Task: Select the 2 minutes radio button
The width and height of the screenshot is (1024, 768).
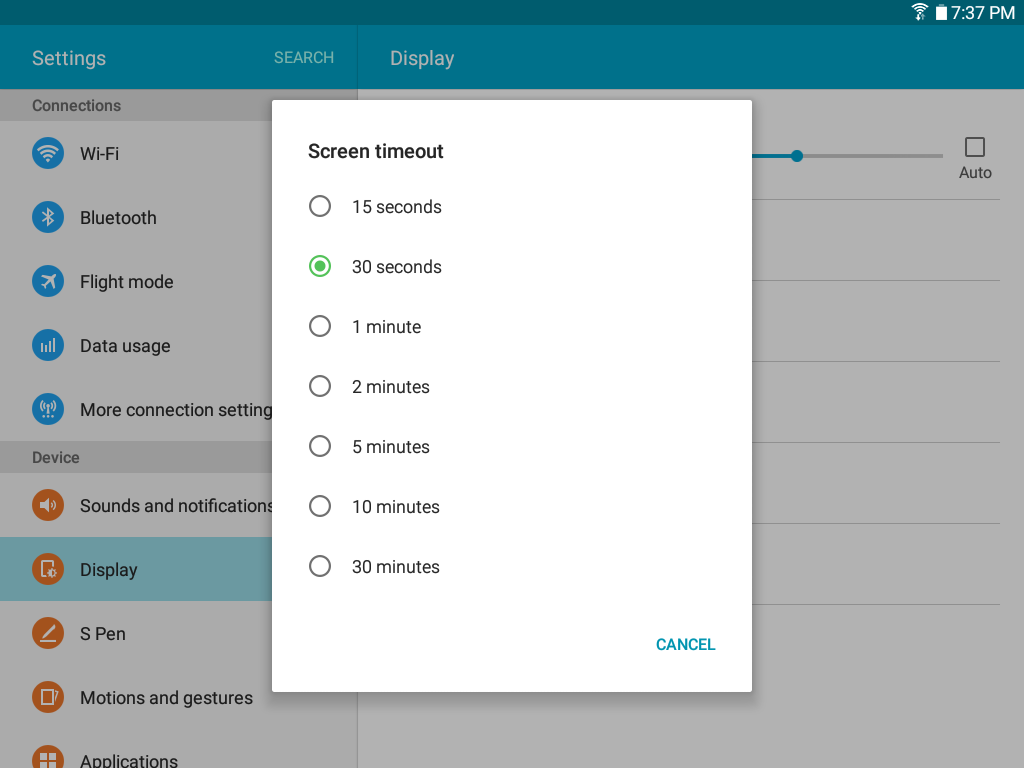Action: (x=320, y=387)
